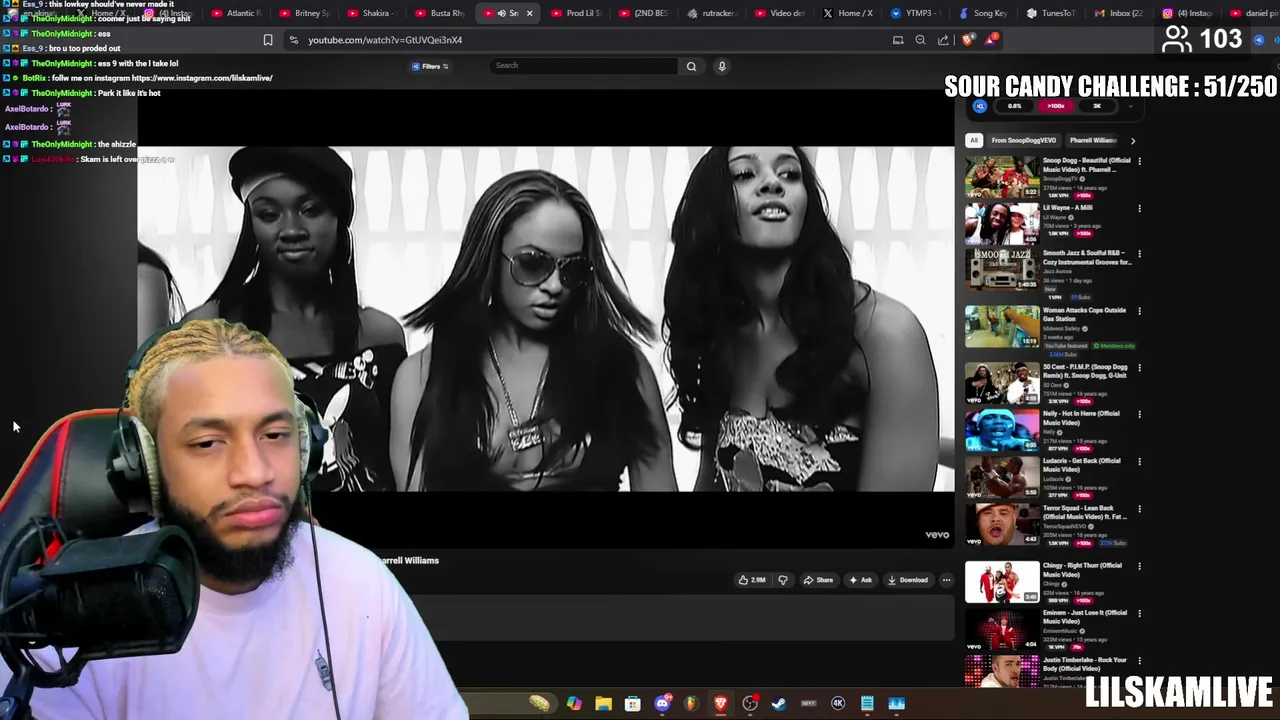Open Justin Timberlake Rock Your Body thumbnail
The height and width of the screenshot is (720, 1280).
(x=1002, y=671)
